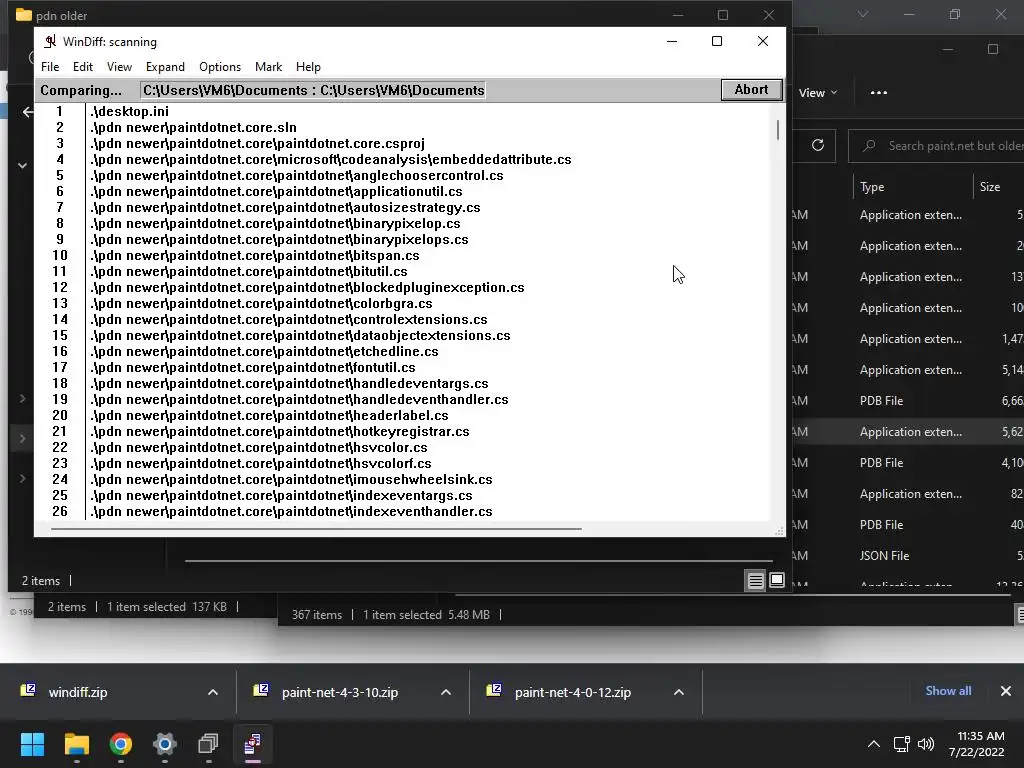Screen dimensions: 1024x768
Task: Select the dataobjectextensions.cs row
Action: tap(300, 335)
